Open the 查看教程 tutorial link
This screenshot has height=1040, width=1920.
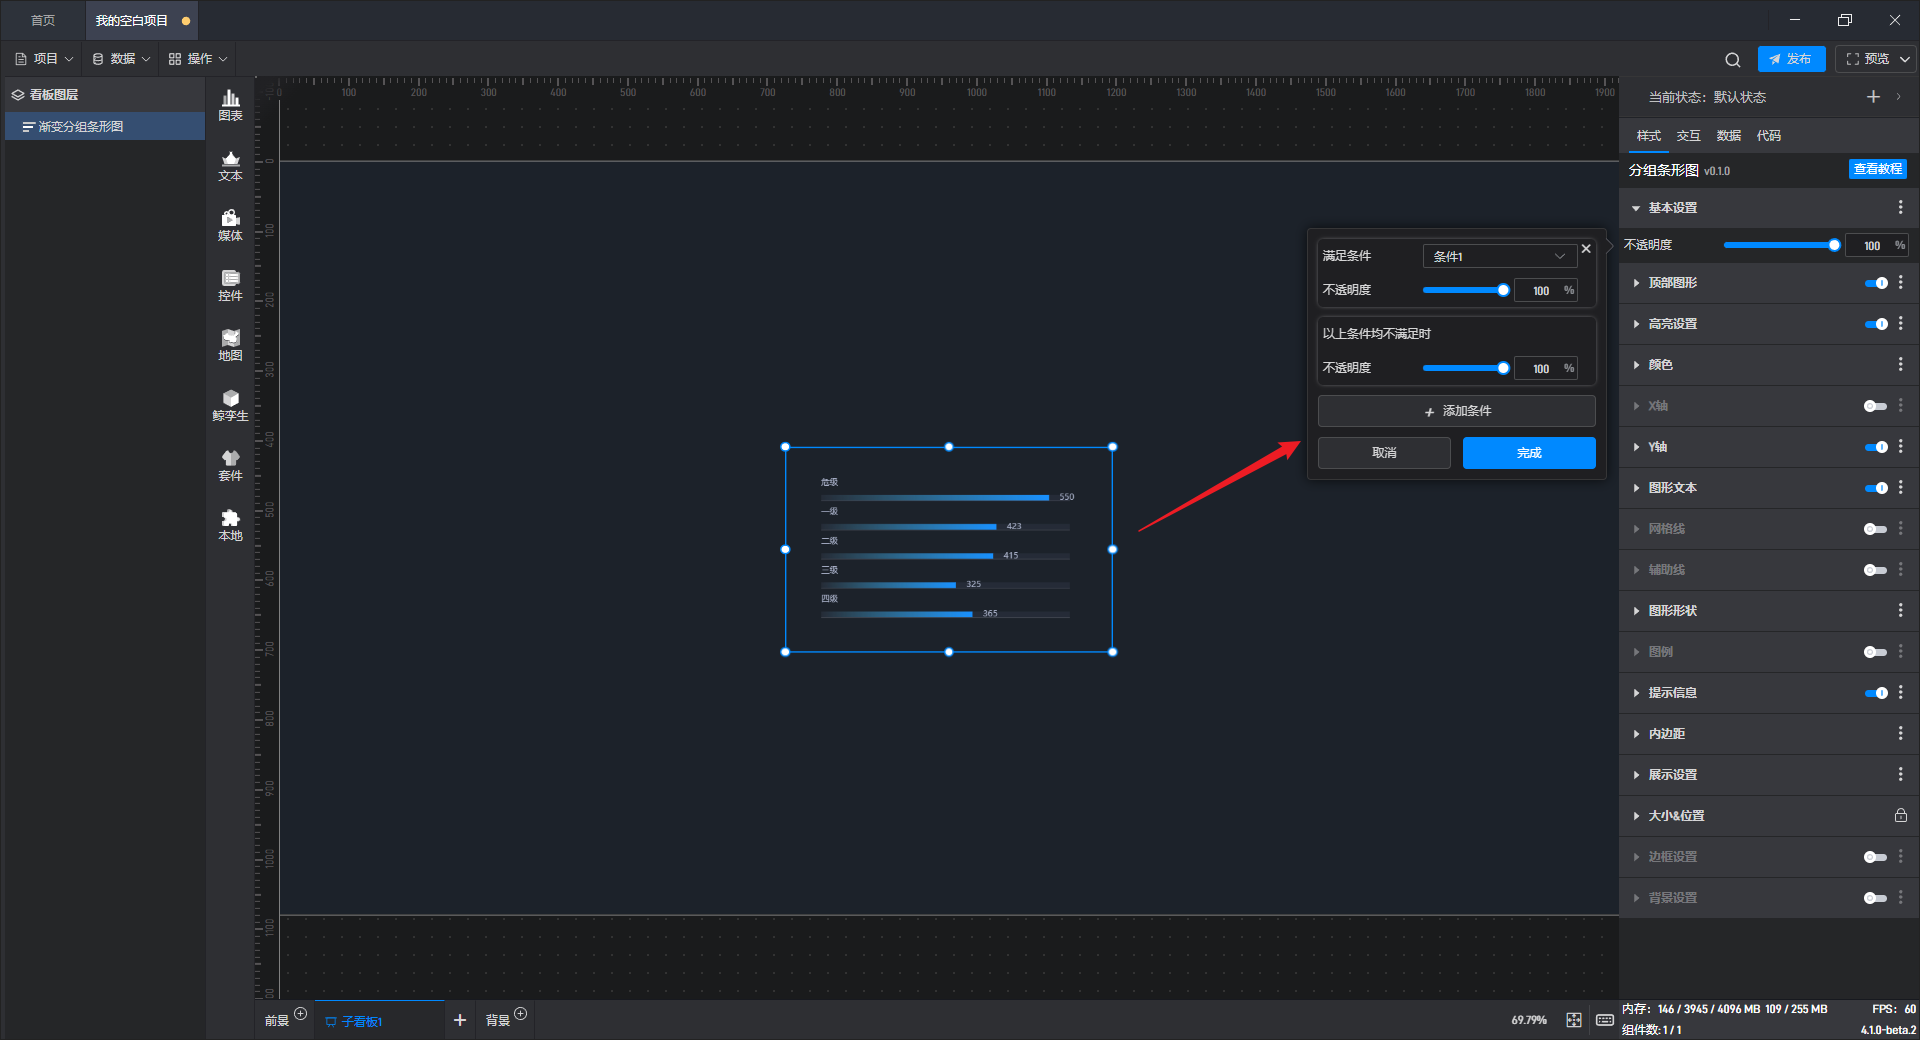point(1877,169)
